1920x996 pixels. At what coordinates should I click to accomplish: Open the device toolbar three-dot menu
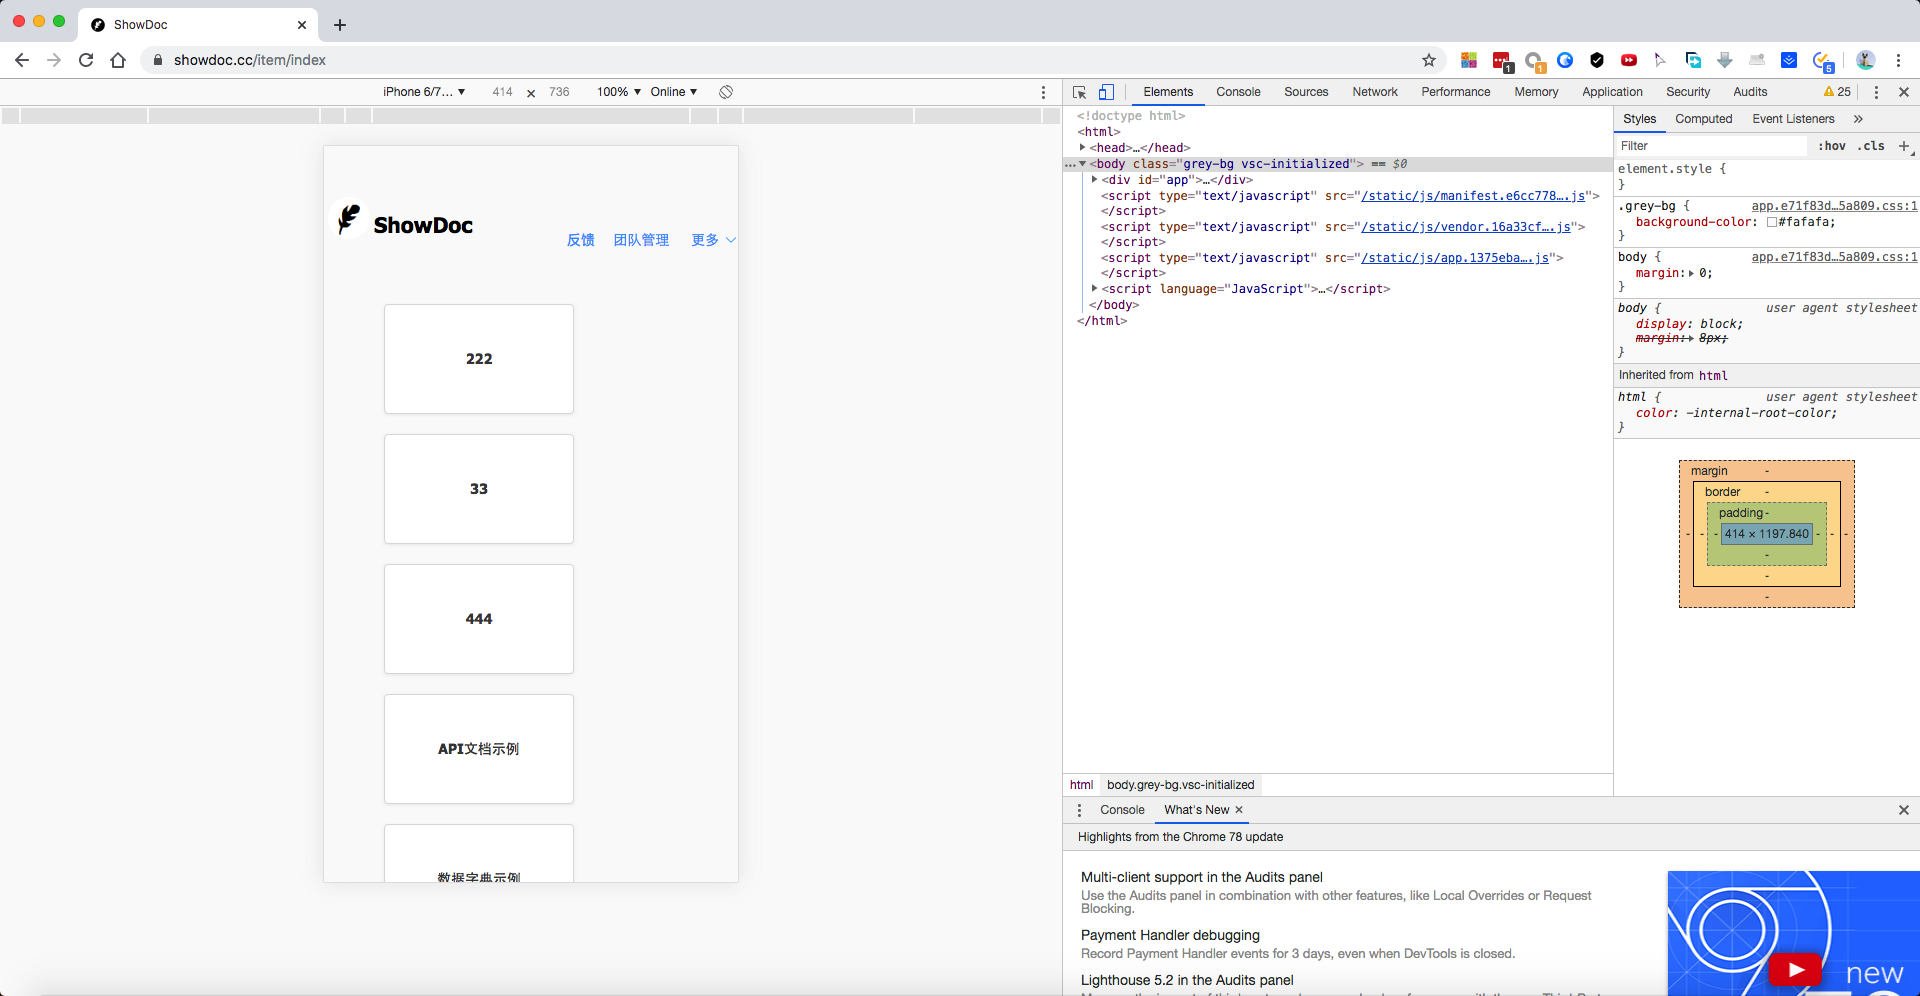click(x=1043, y=92)
